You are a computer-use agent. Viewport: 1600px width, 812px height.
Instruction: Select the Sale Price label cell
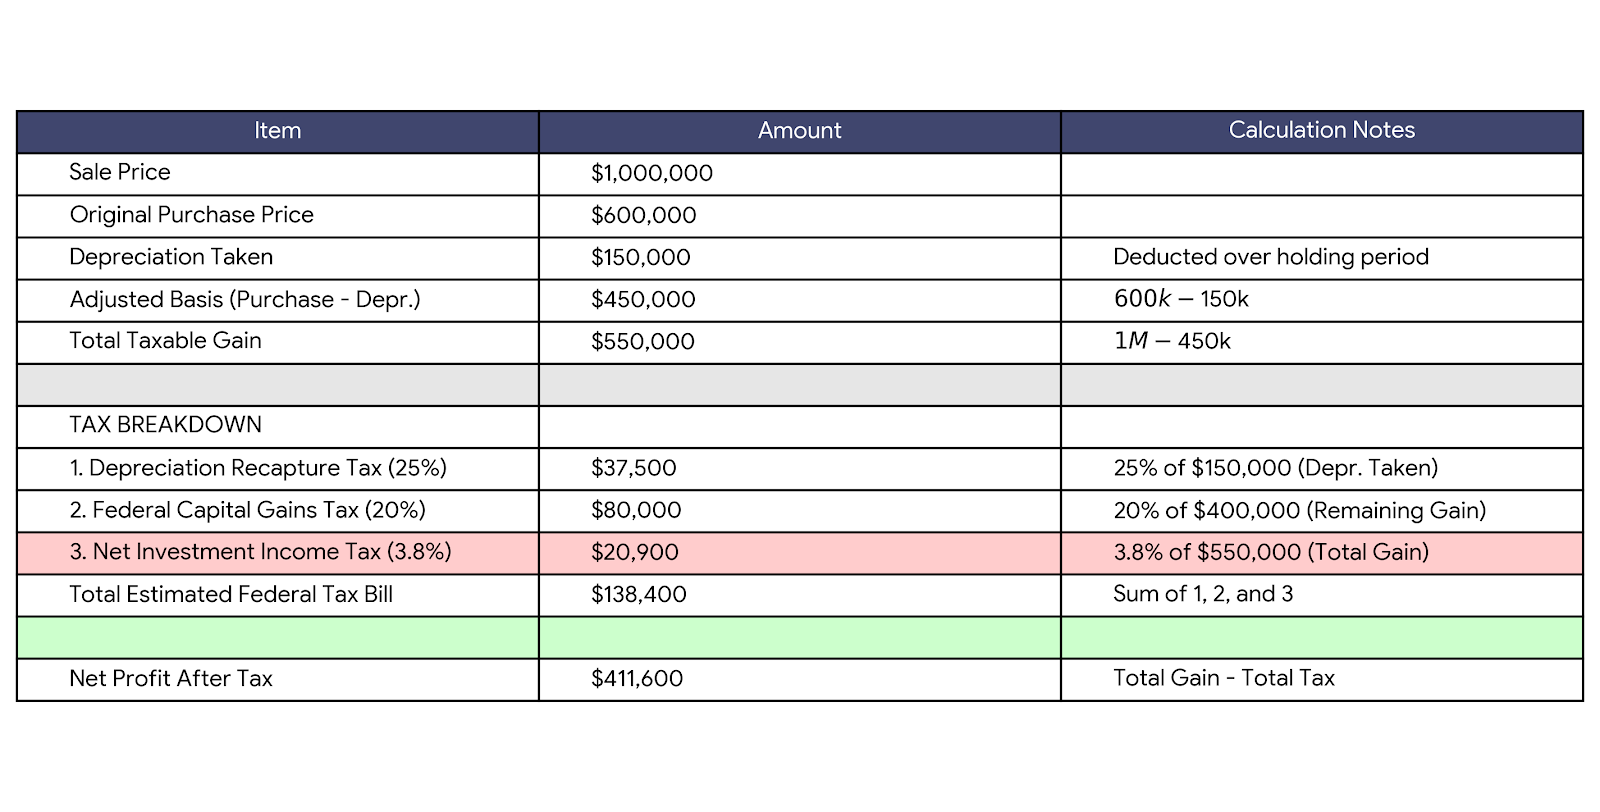(120, 173)
